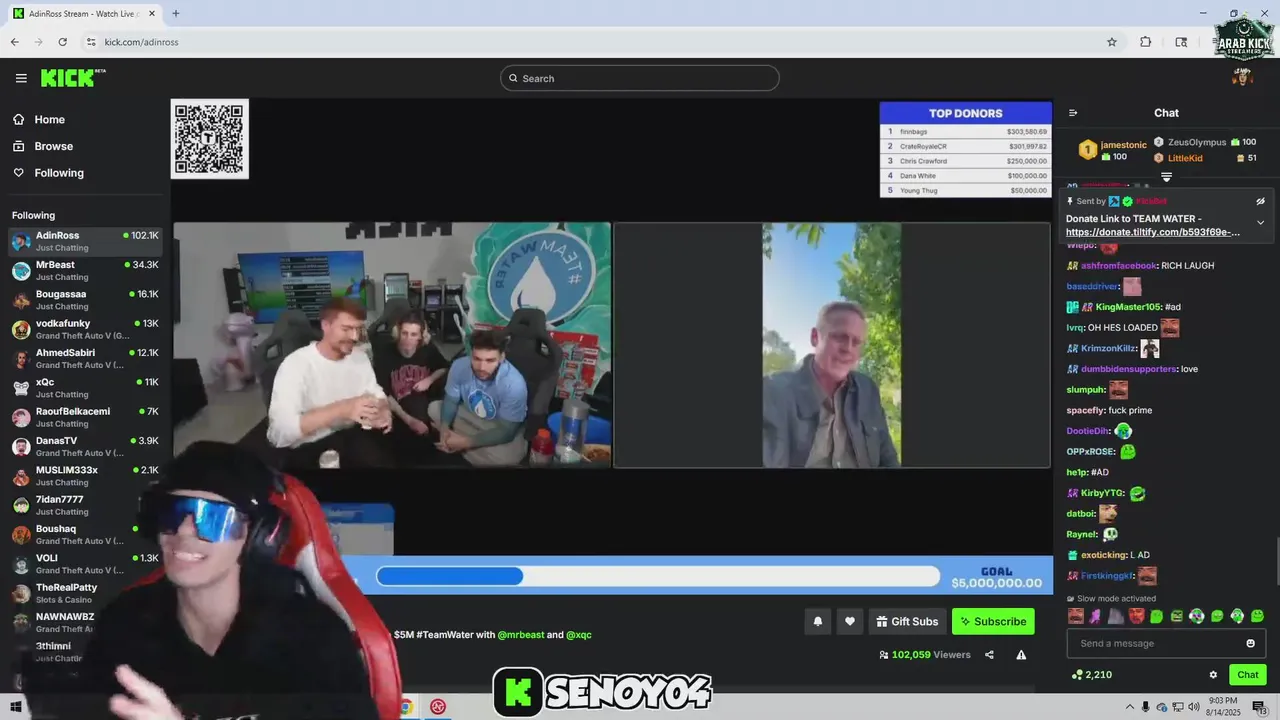The image size is (1280, 720).
Task: Click dumbbidensupporters username in chat
Action: pyautogui.click(x=1128, y=369)
